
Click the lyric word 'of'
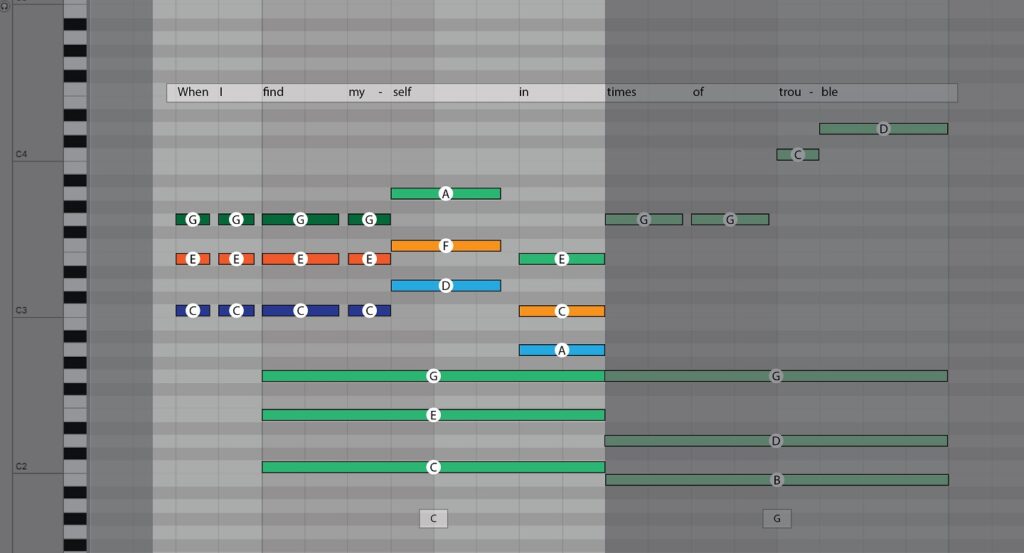tap(698, 92)
